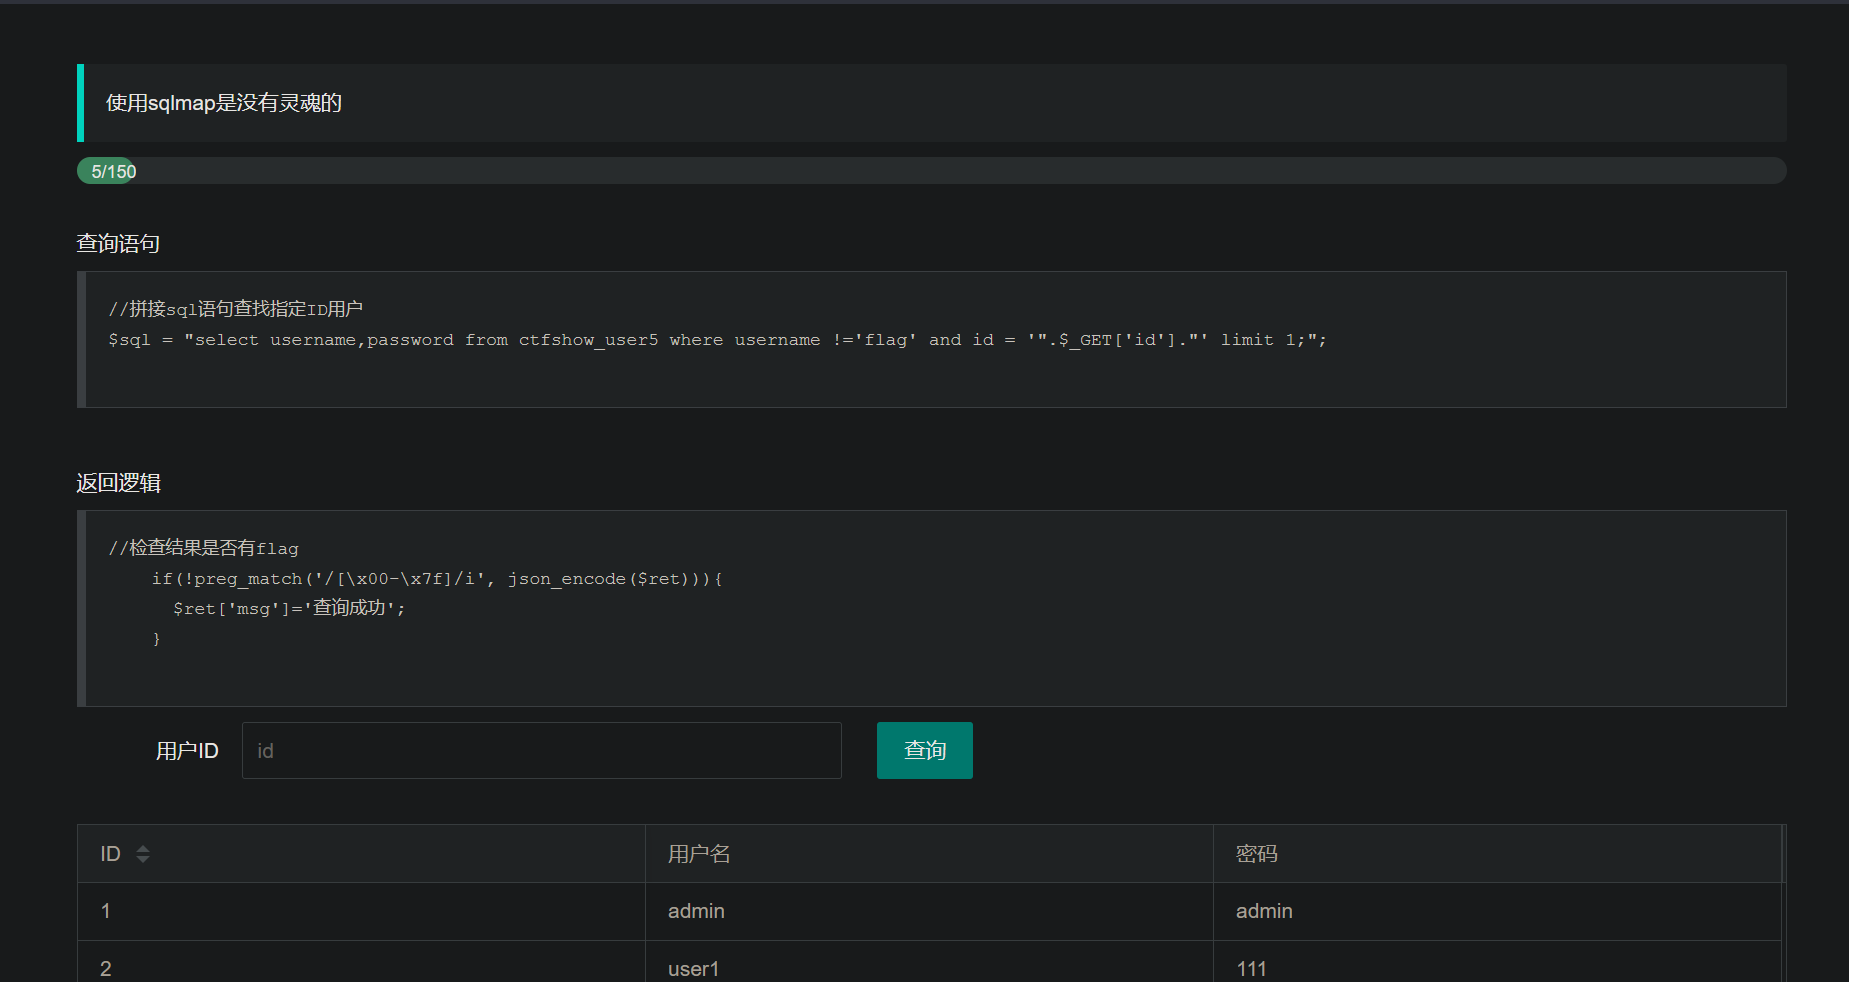The image size is (1849, 982).
Task: Sort descending with ID column down arrow
Action: (x=143, y=859)
